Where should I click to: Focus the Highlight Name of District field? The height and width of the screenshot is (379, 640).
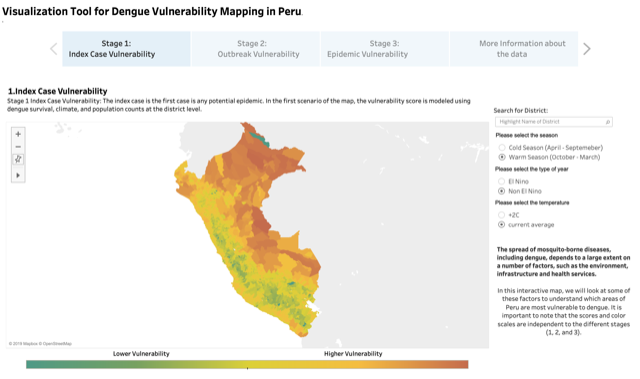point(553,122)
